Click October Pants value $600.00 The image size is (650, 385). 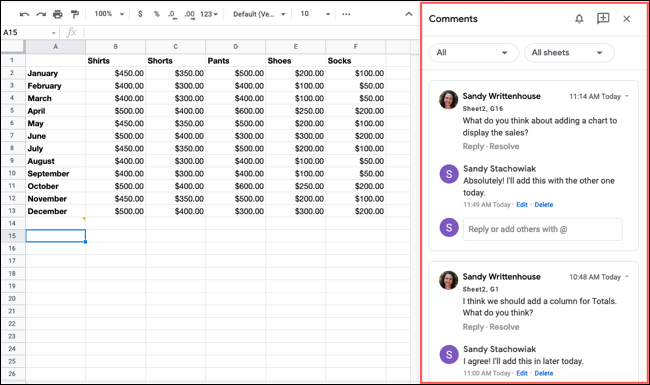click(235, 186)
